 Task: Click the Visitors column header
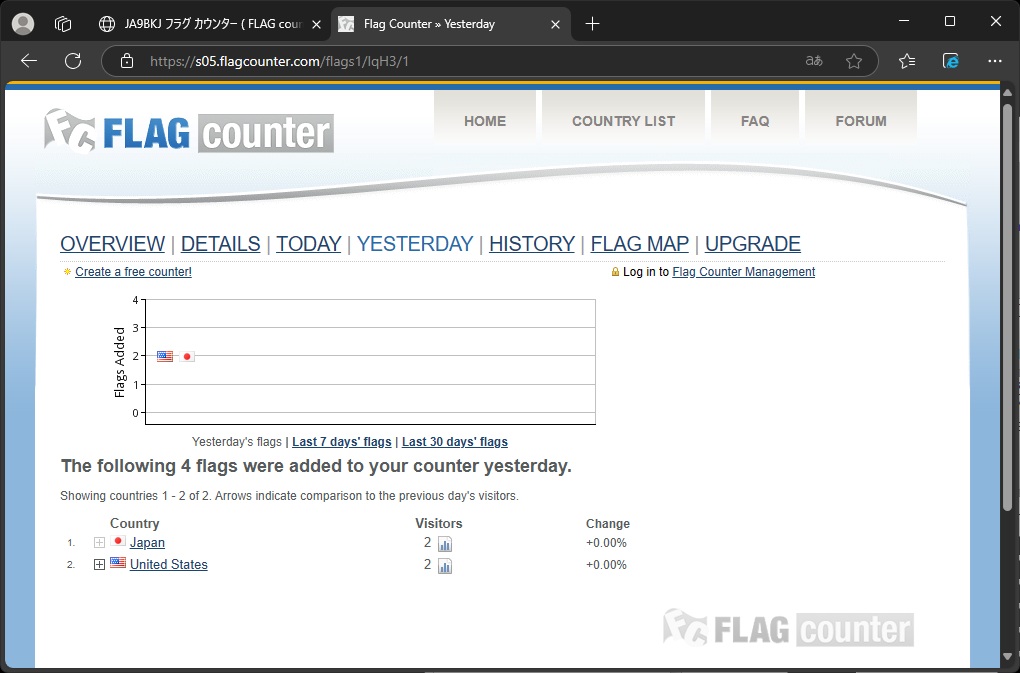point(439,523)
